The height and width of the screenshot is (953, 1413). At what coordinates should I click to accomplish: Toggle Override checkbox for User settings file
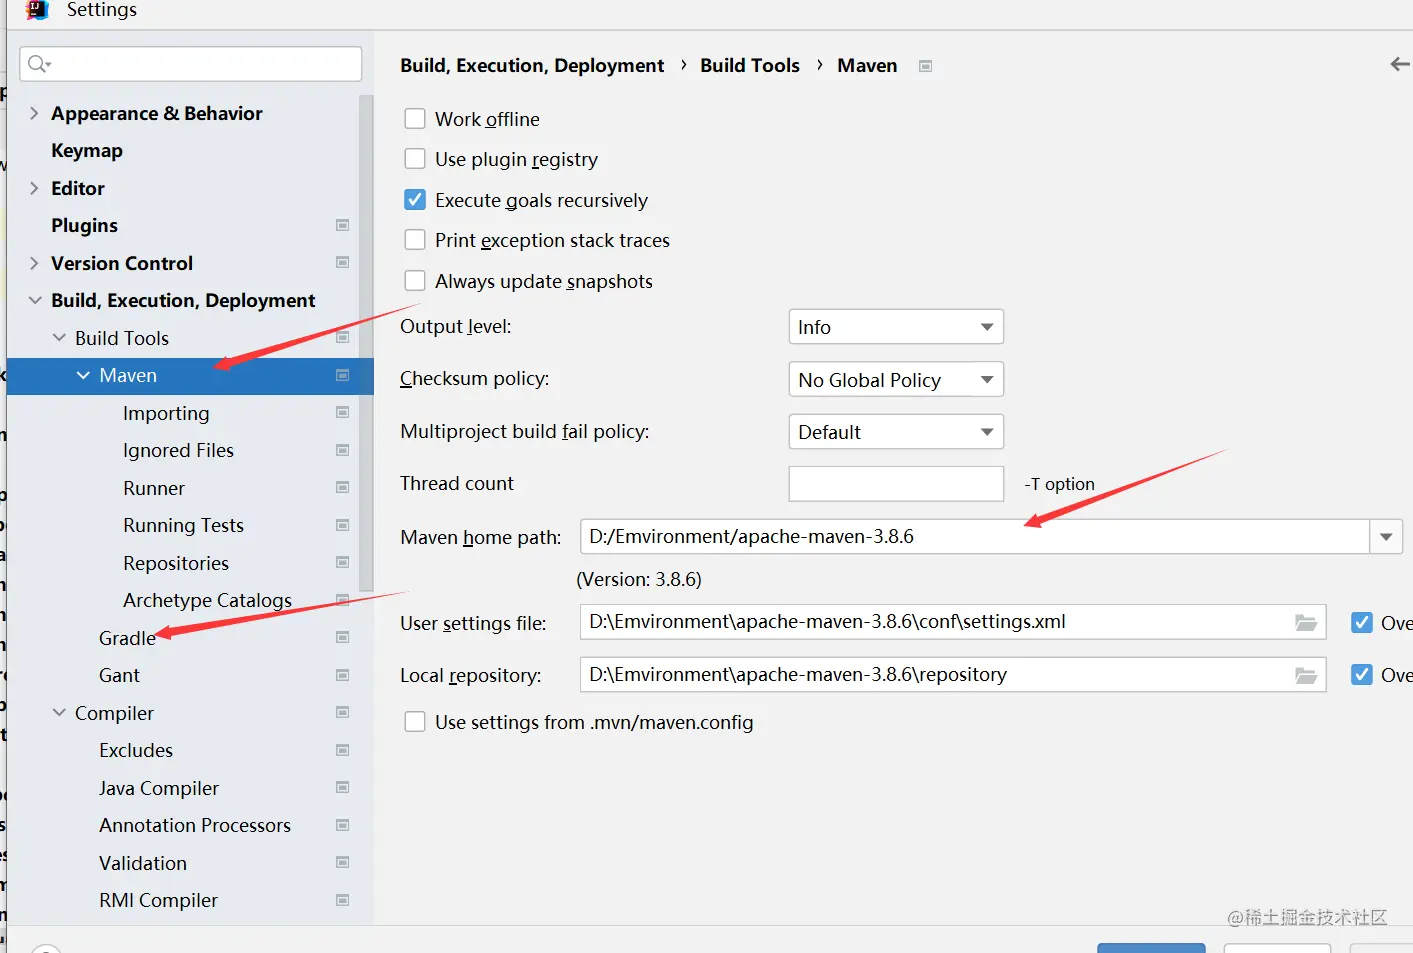1362,623
